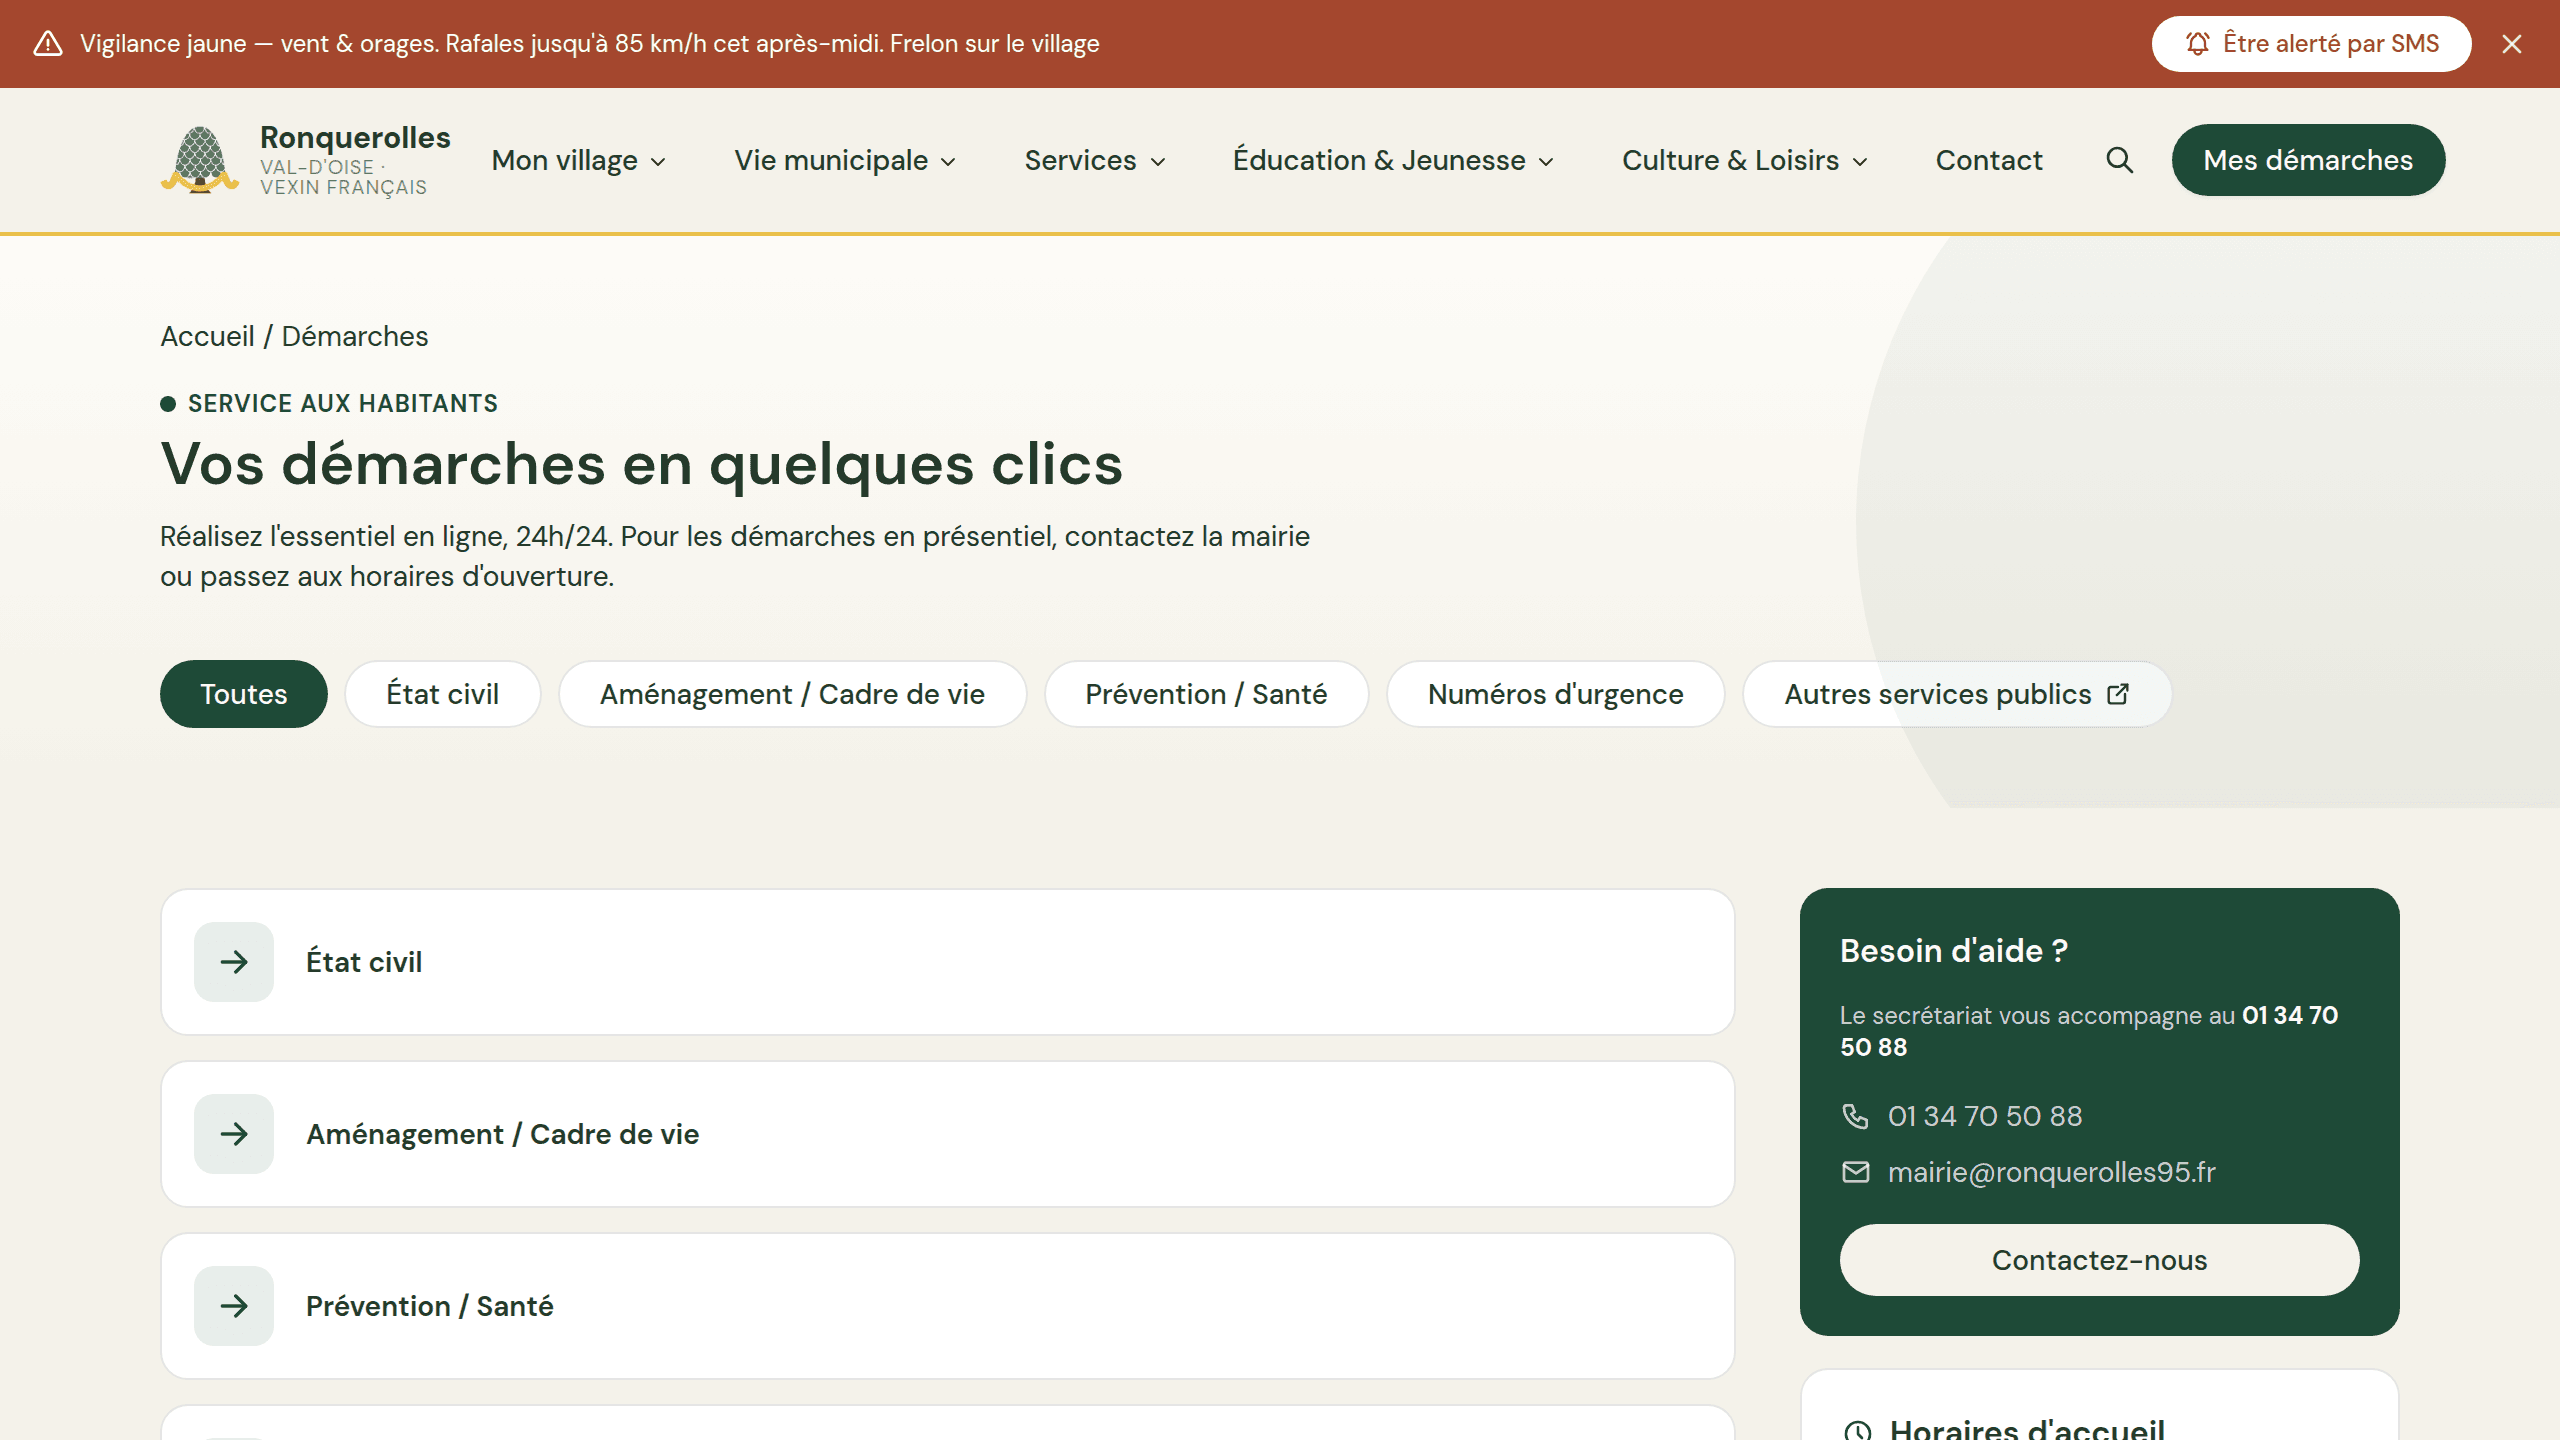Open the Aménagement / Cadre de vie card title
2560x1440 pixels.
[x=502, y=1134]
